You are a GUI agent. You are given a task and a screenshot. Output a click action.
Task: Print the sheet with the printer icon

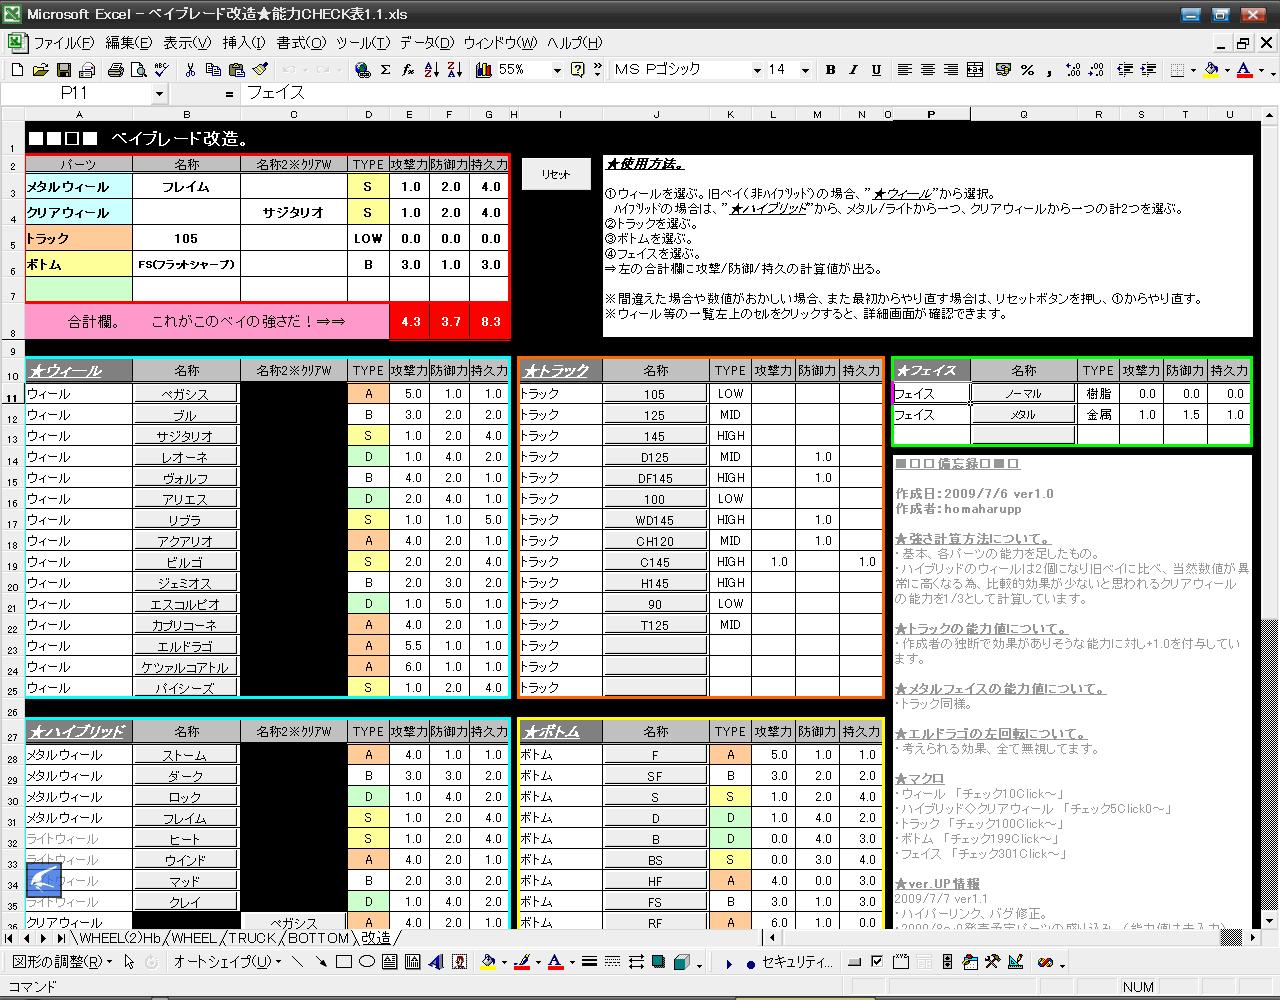(x=115, y=70)
